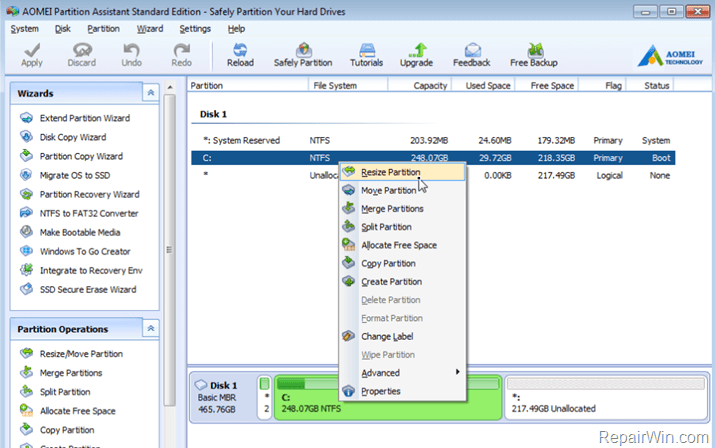Click the Undo arrow toolbar icon
This screenshot has height=448, width=715.
point(131,55)
